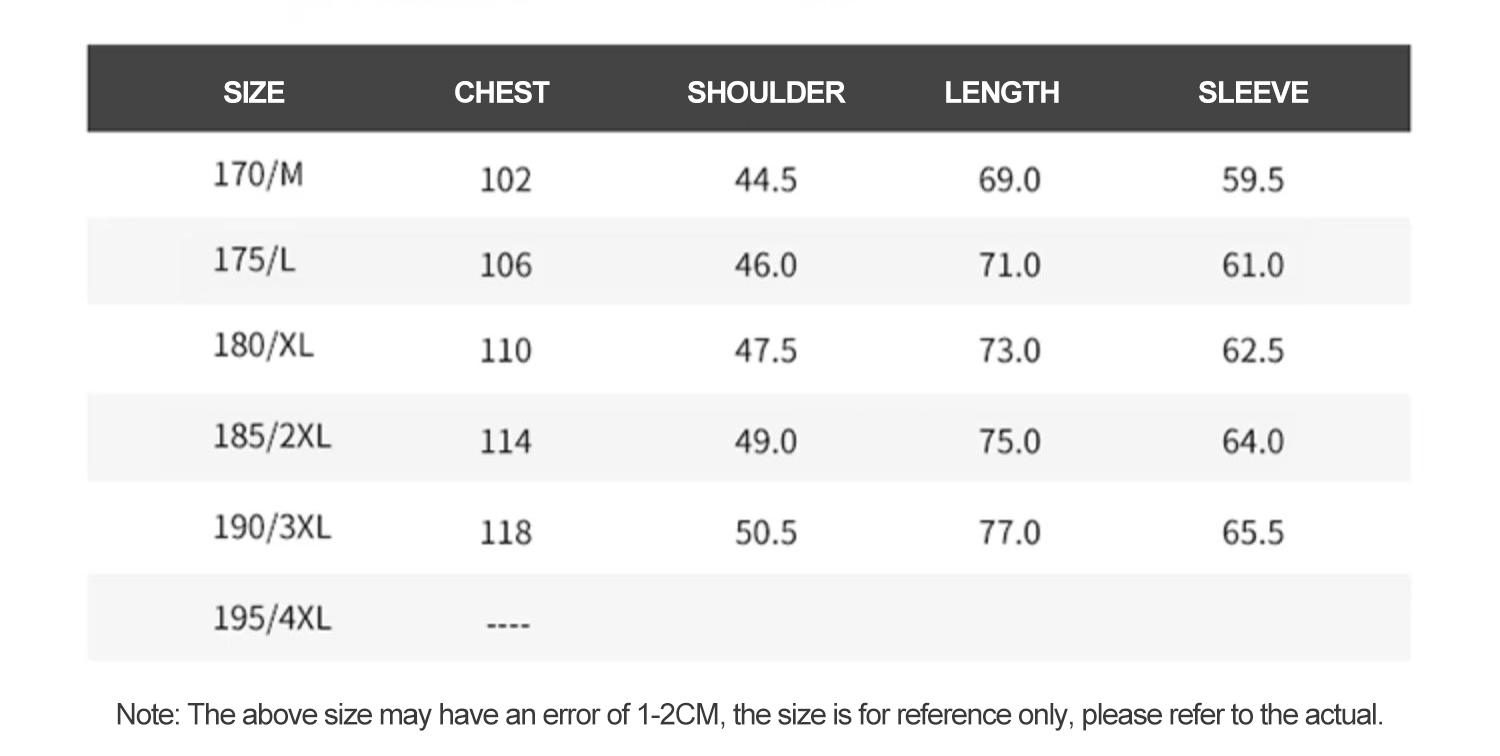Click length value 73.0

(x=1009, y=351)
